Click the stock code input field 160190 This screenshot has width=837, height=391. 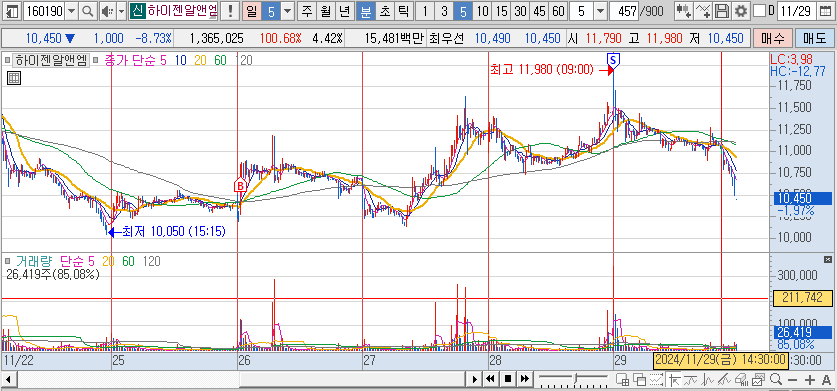click(x=45, y=11)
